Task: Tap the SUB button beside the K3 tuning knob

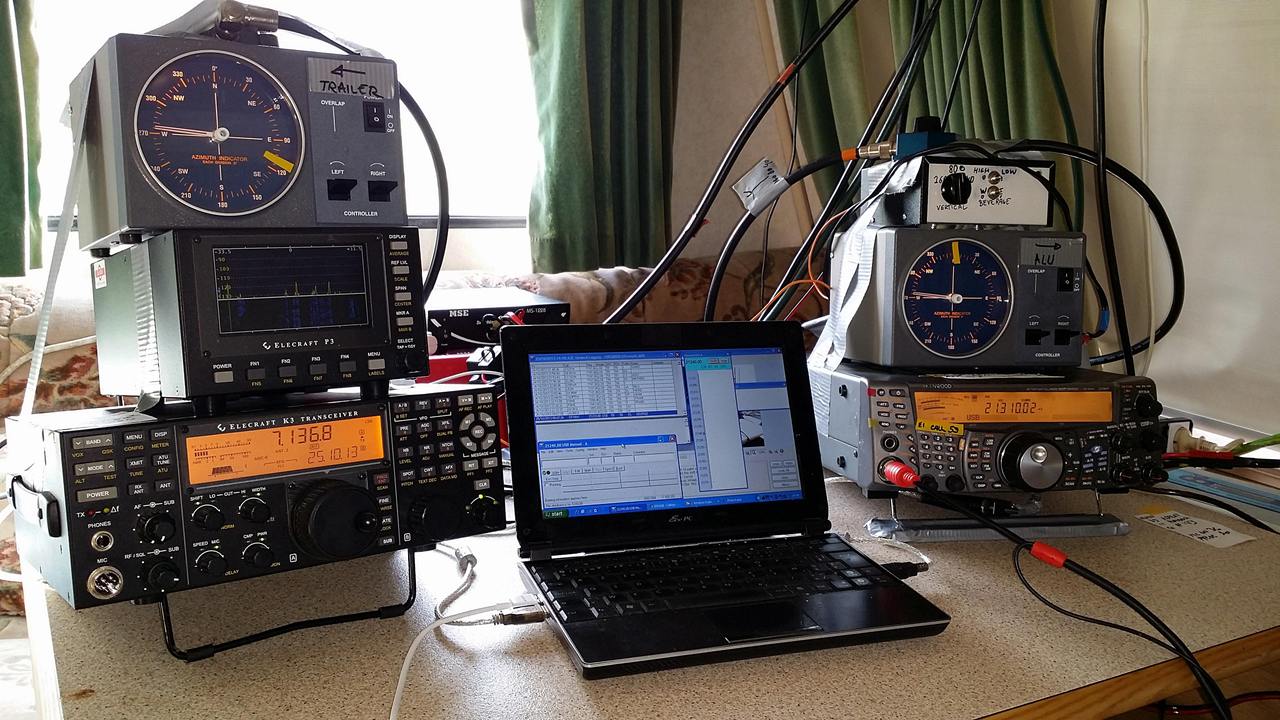Action: [387, 541]
